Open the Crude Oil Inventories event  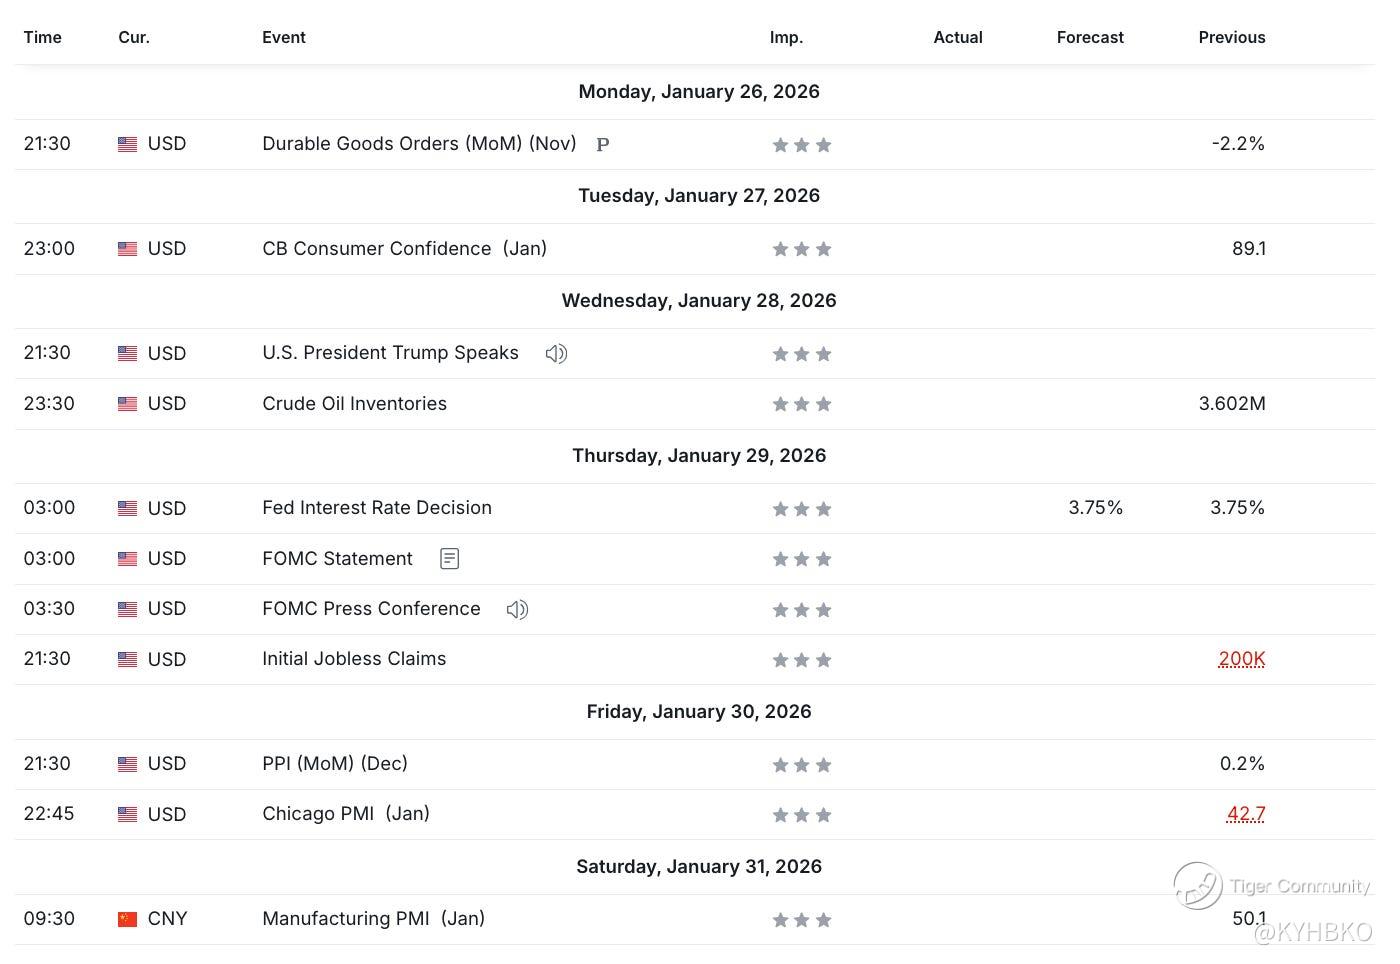(x=354, y=403)
